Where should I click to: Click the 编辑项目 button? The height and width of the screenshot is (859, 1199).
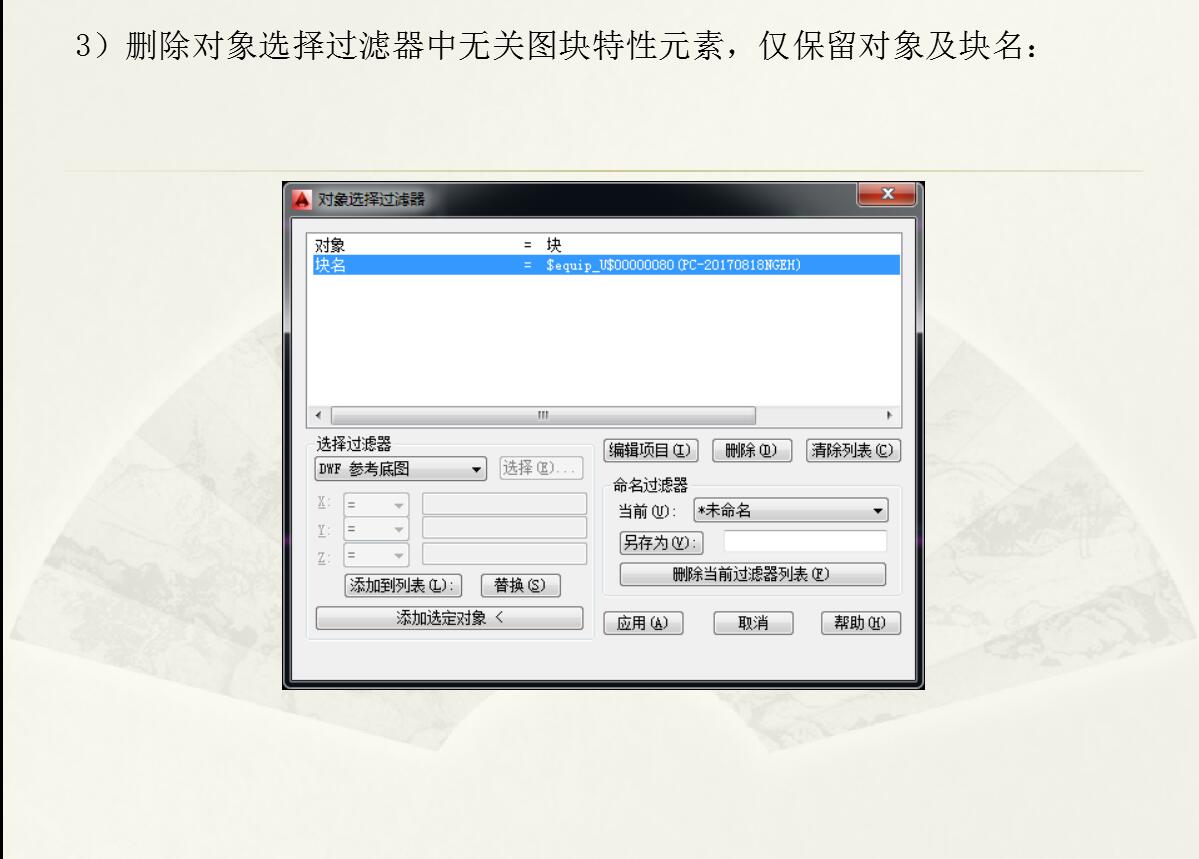coord(652,451)
